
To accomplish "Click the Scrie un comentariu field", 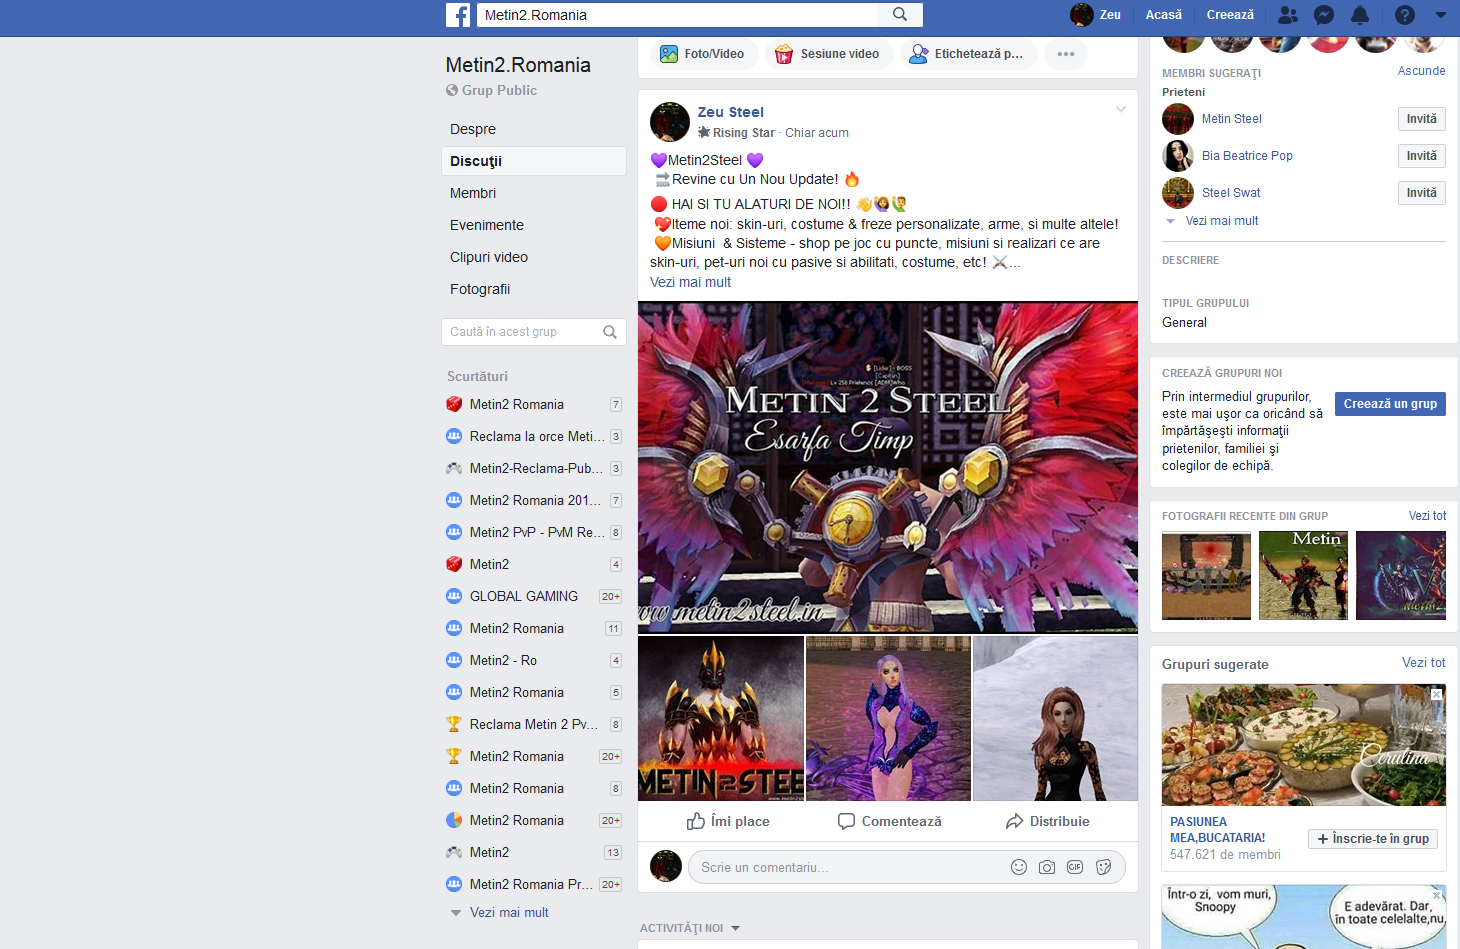I will coord(850,867).
